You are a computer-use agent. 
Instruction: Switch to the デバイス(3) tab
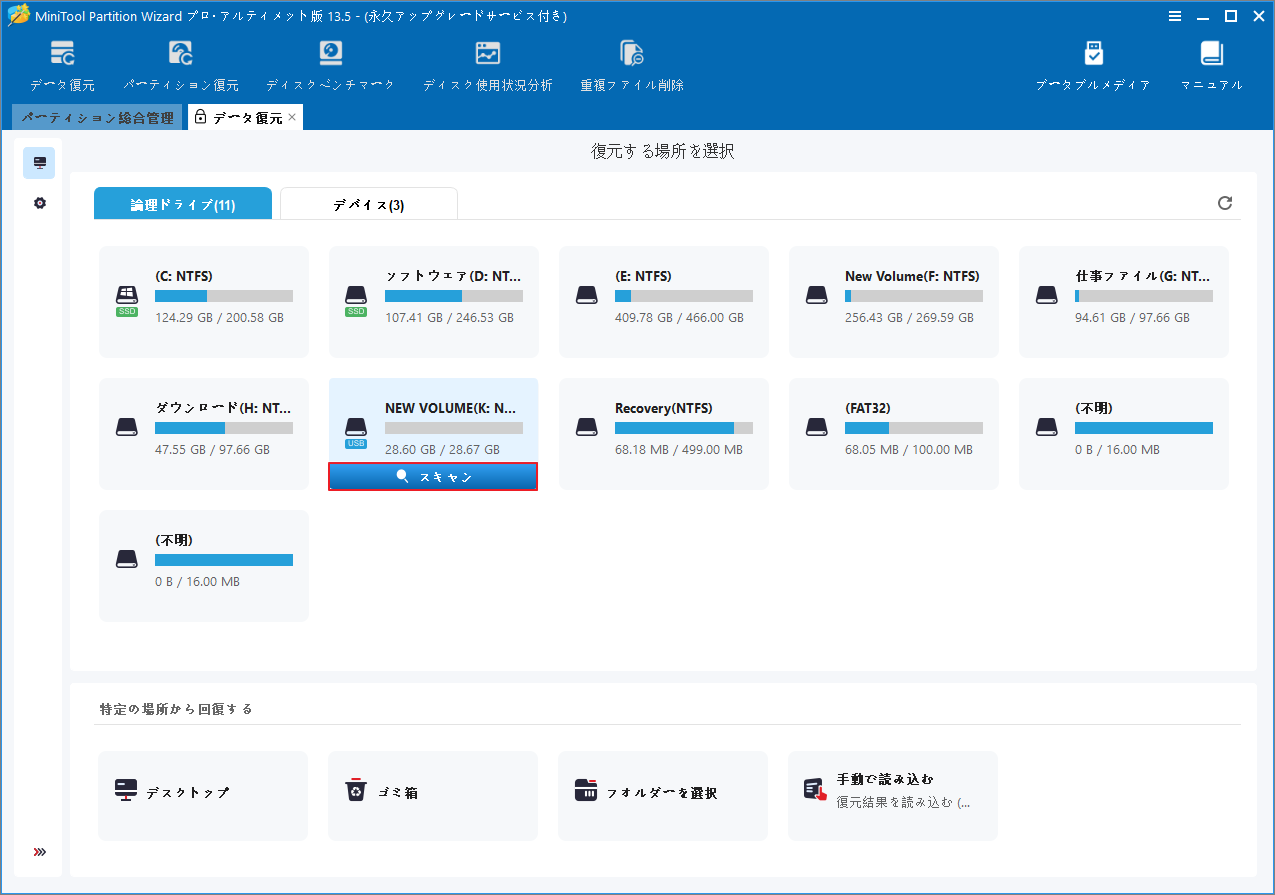point(368,203)
